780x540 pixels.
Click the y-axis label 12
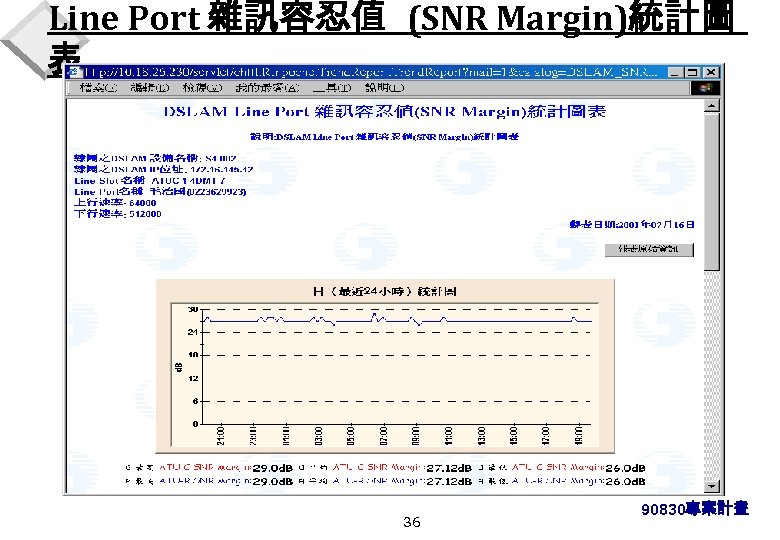click(x=193, y=378)
